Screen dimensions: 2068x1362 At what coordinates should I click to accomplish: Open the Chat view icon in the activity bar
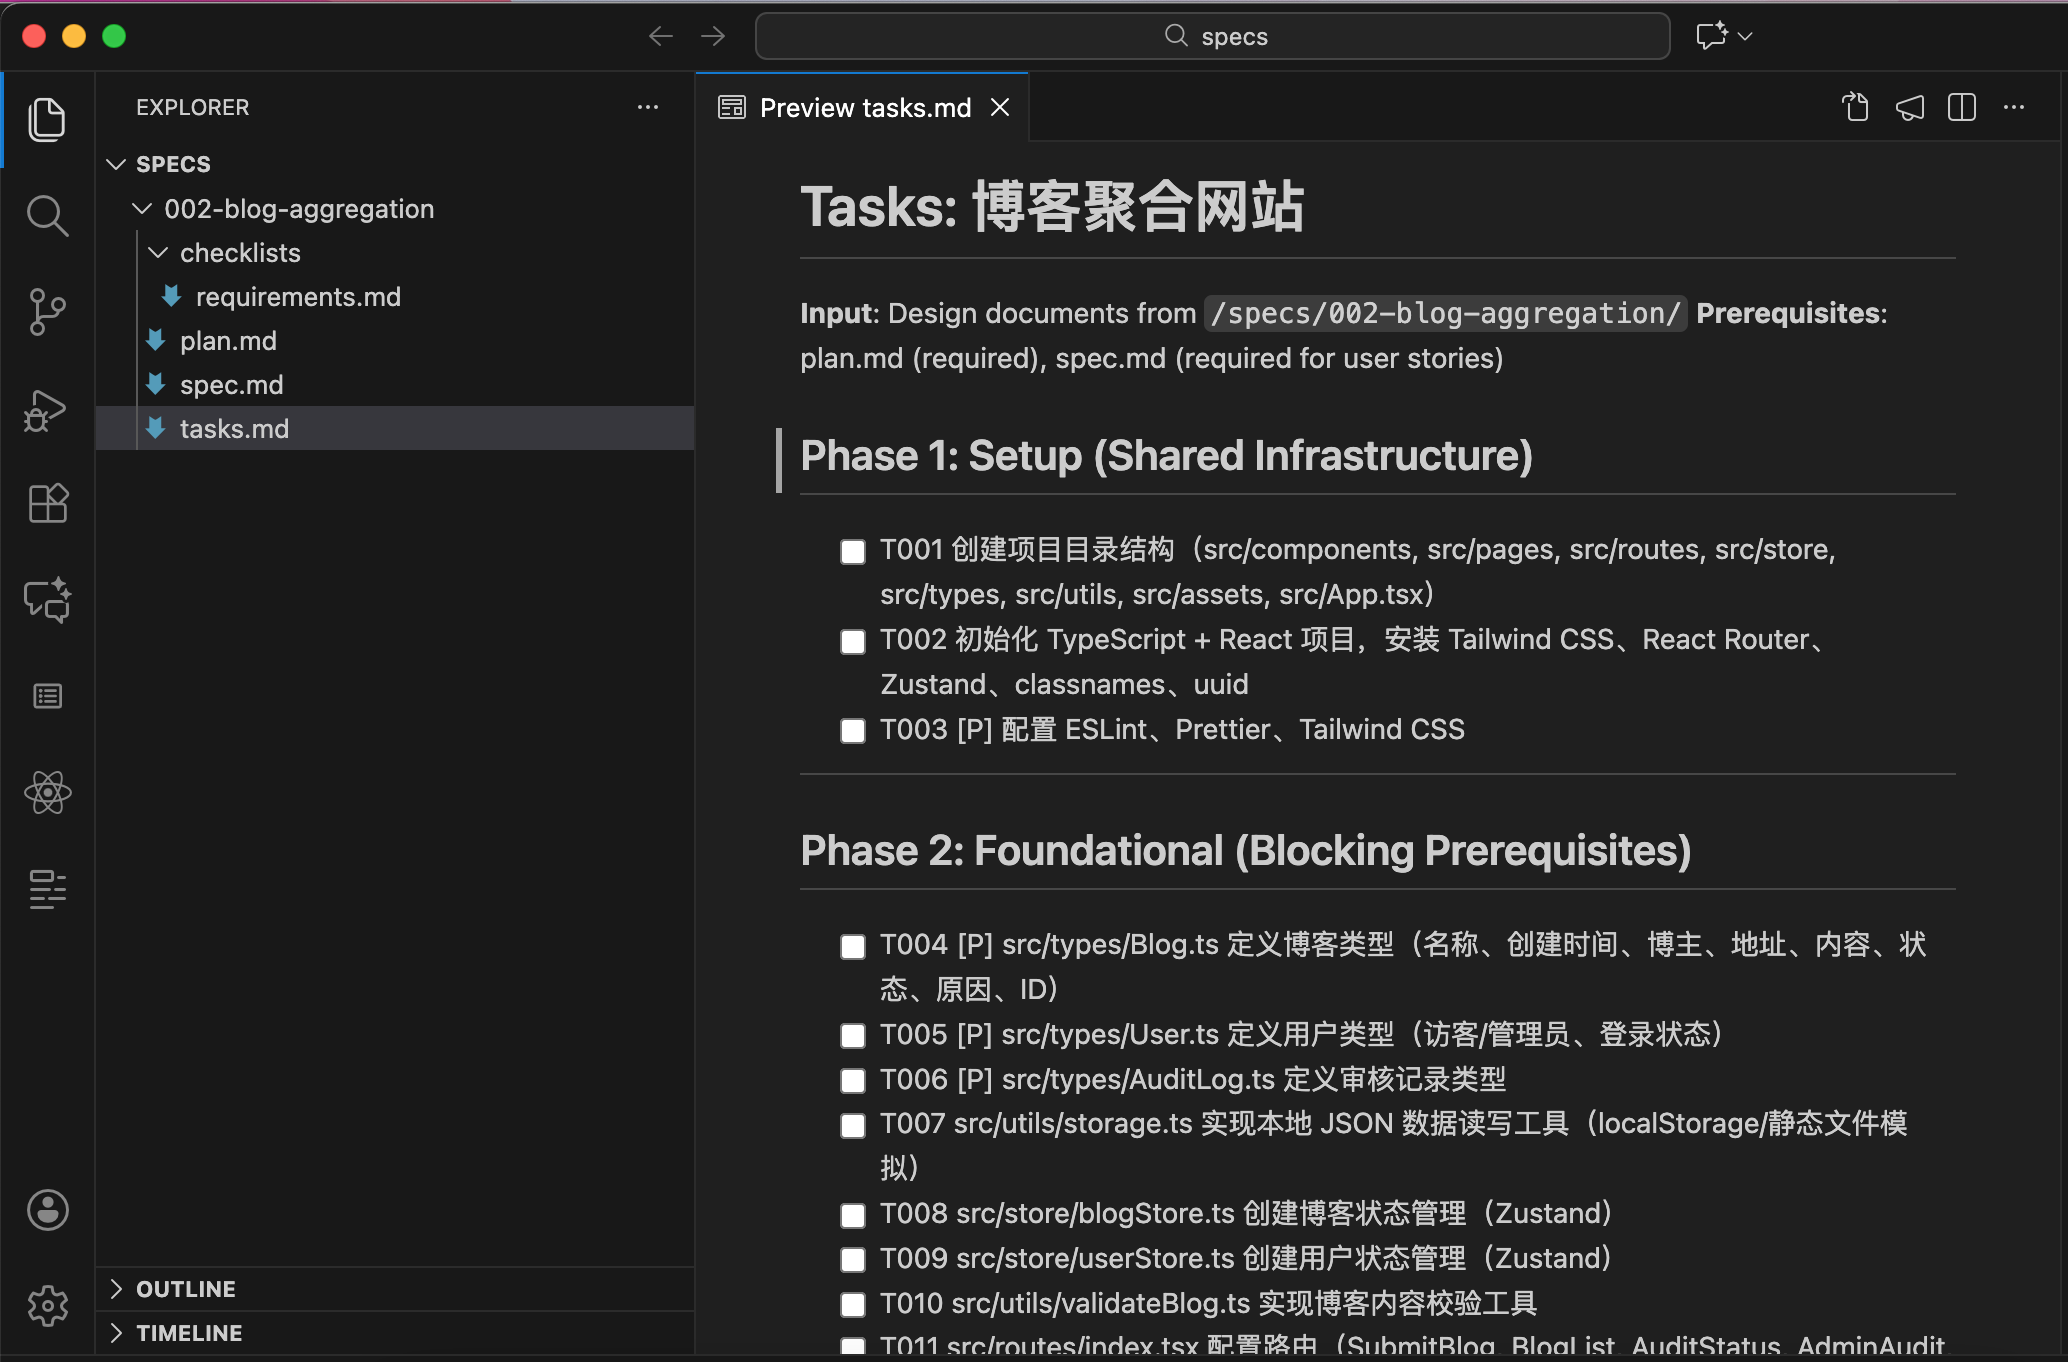[x=47, y=600]
